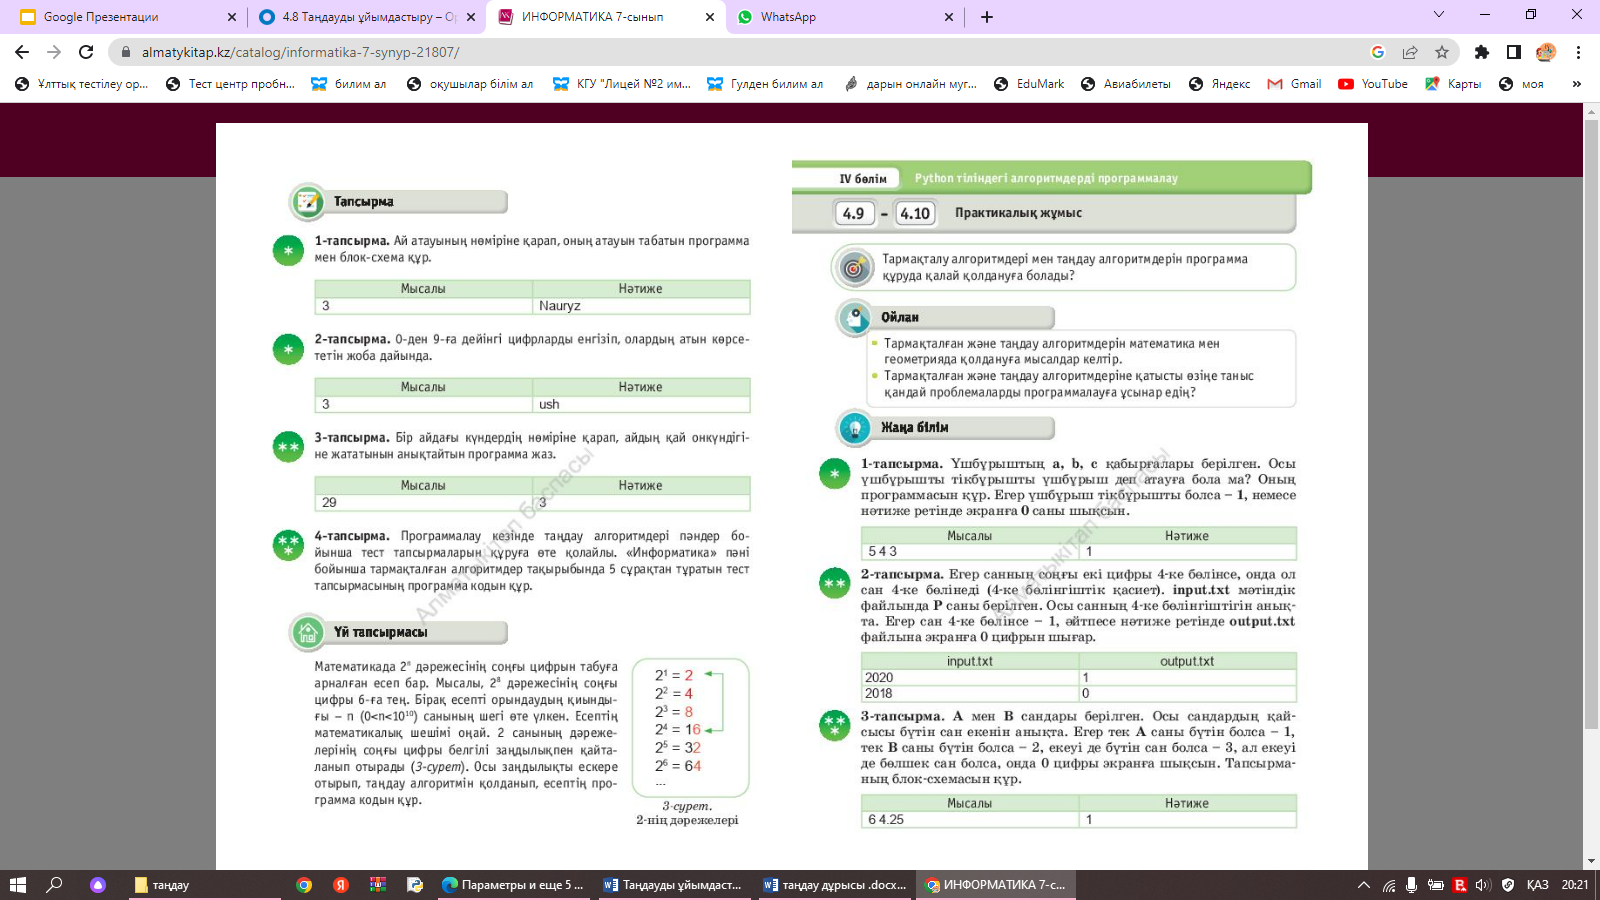
Task: Open the Windows Start menu
Action: pyautogui.click(x=17, y=885)
